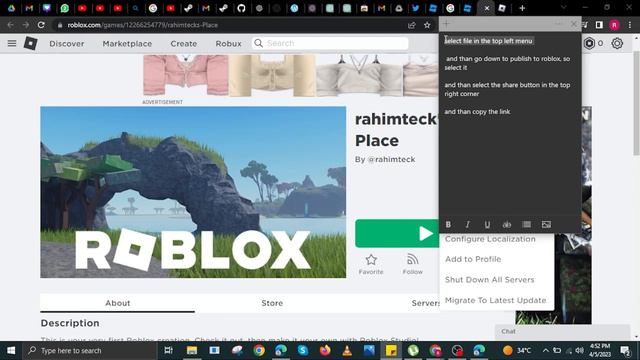
Task: Open the Chat bar at bottom right
Action: coord(562,331)
